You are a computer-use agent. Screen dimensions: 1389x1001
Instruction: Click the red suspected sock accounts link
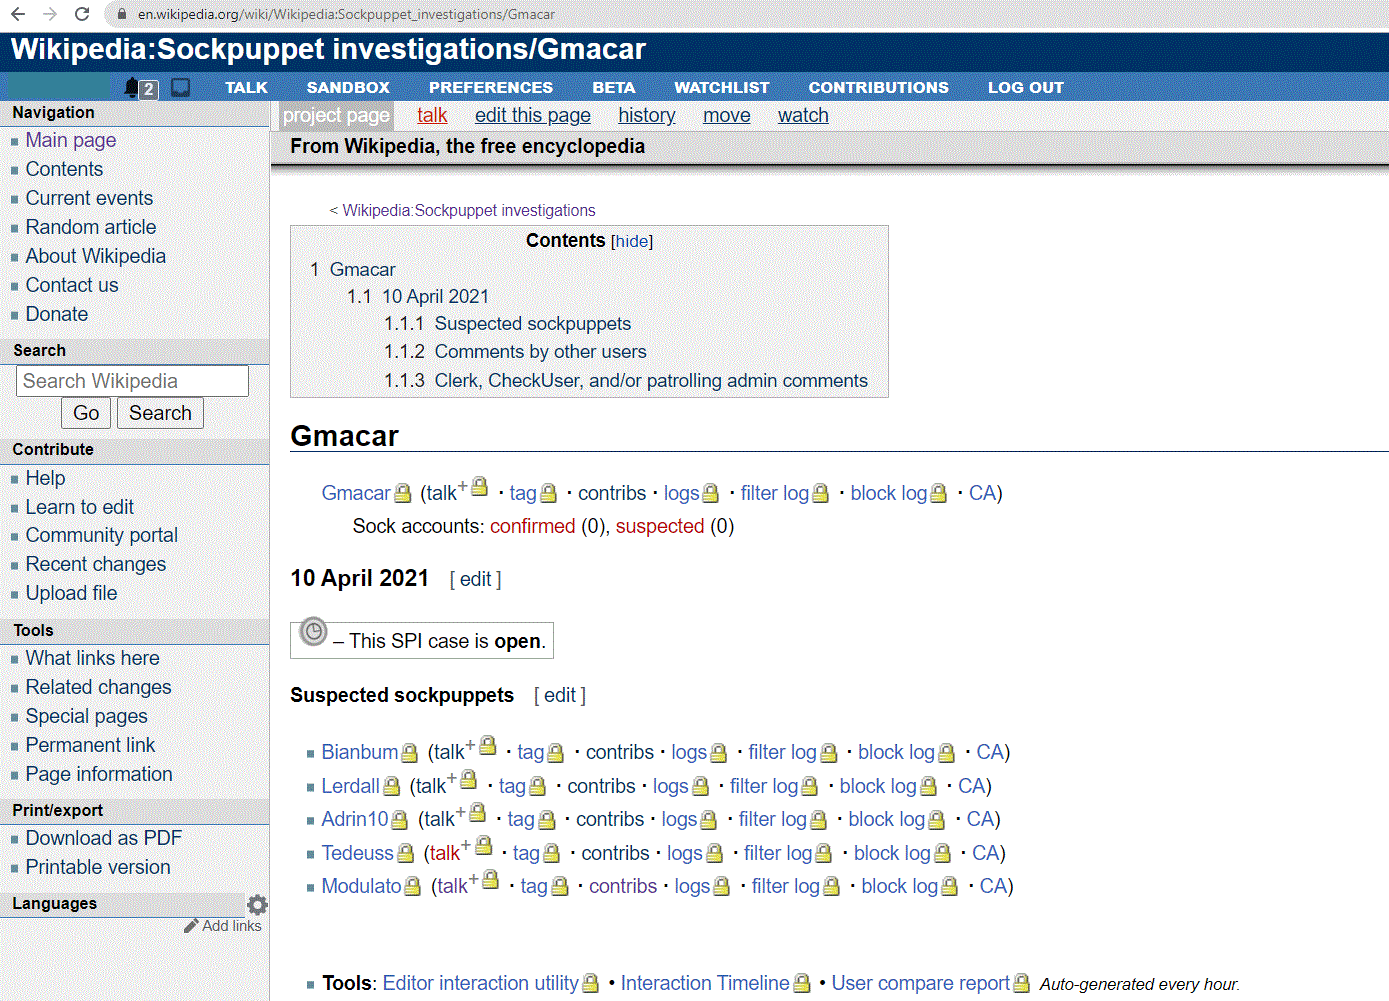[660, 526]
